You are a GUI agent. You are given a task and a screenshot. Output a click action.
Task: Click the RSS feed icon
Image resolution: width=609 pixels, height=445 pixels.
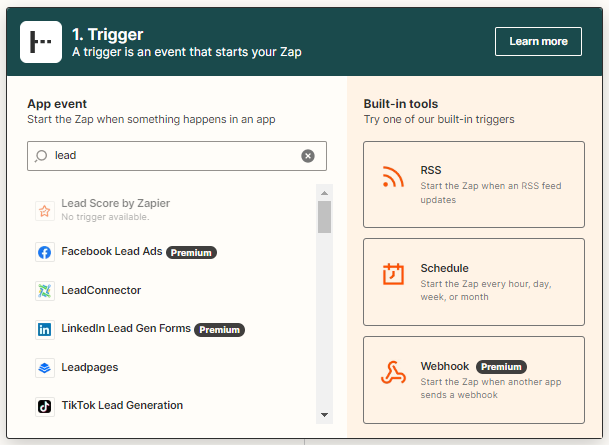[393, 177]
